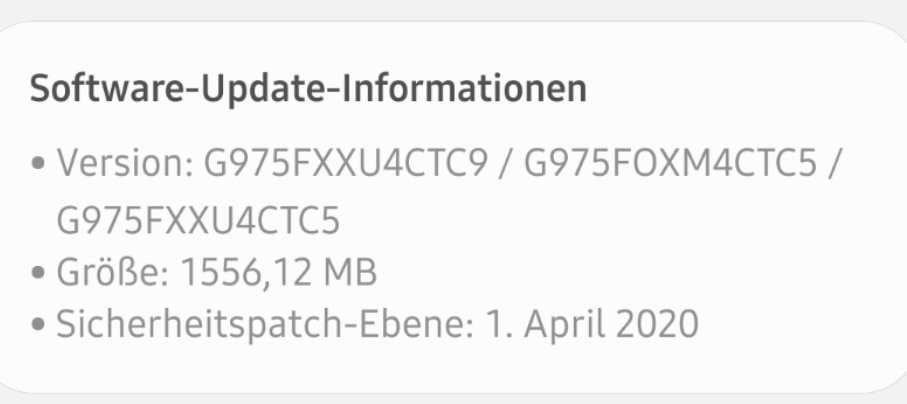Select the 'Version:' label text
This screenshot has height=404, width=907.
124,163
